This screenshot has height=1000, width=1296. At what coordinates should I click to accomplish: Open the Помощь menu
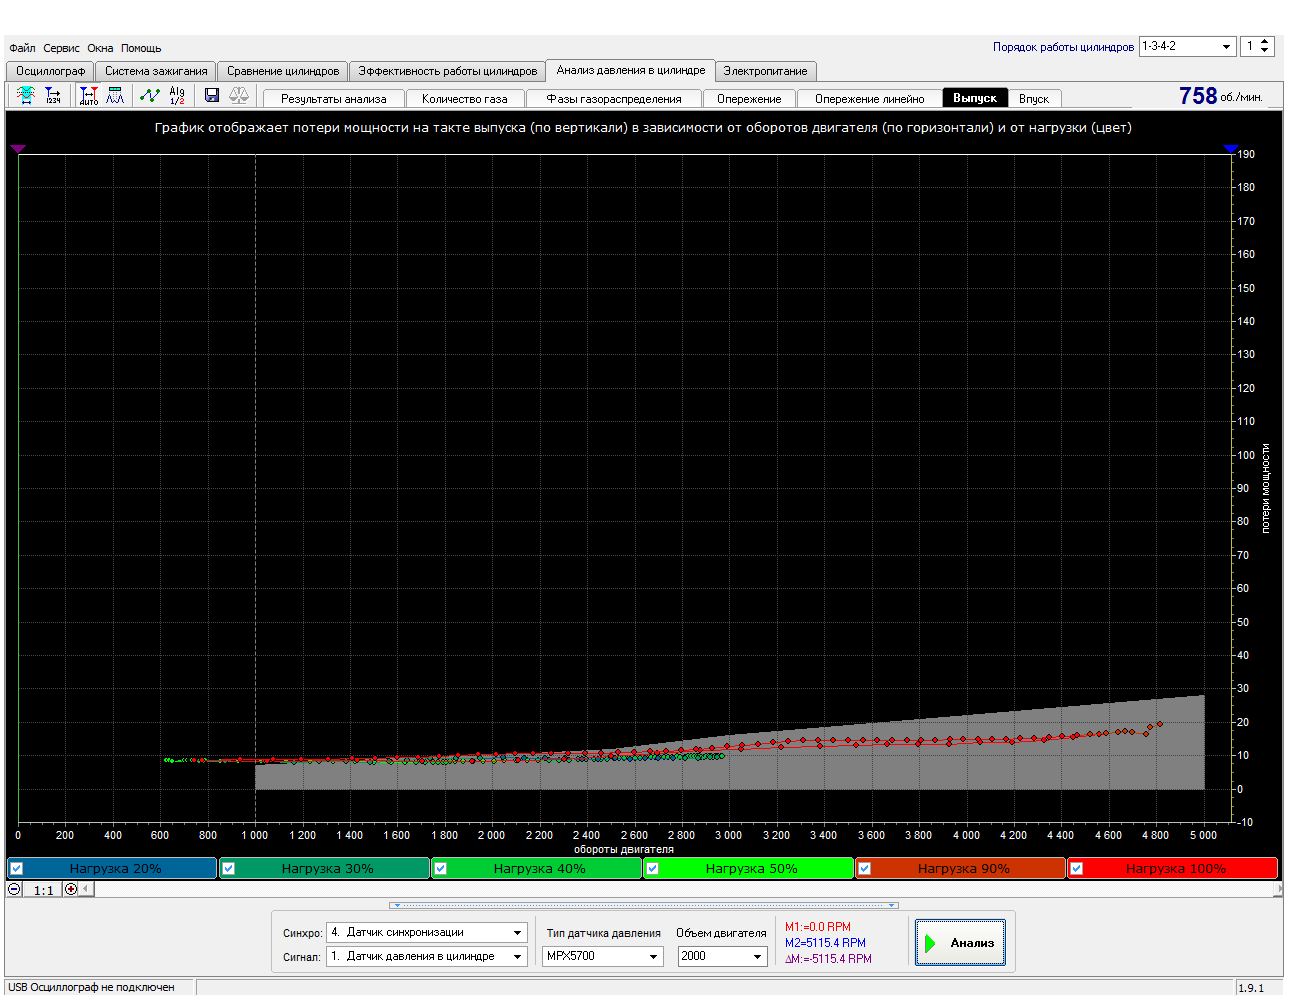(141, 48)
